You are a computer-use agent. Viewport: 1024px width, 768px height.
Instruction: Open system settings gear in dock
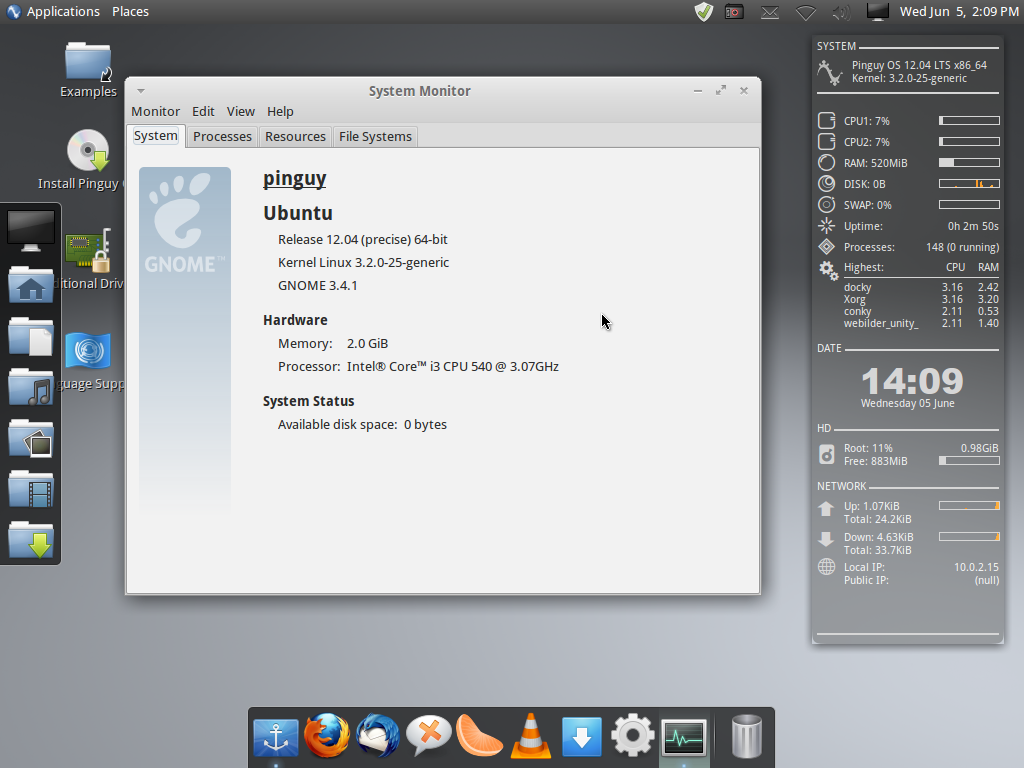632,736
